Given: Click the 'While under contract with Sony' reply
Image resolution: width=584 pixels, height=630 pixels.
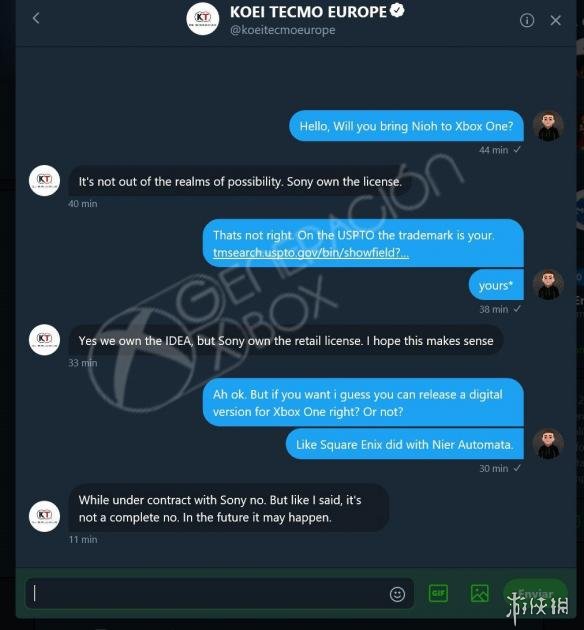Looking at the screenshot, I should 229,508.
